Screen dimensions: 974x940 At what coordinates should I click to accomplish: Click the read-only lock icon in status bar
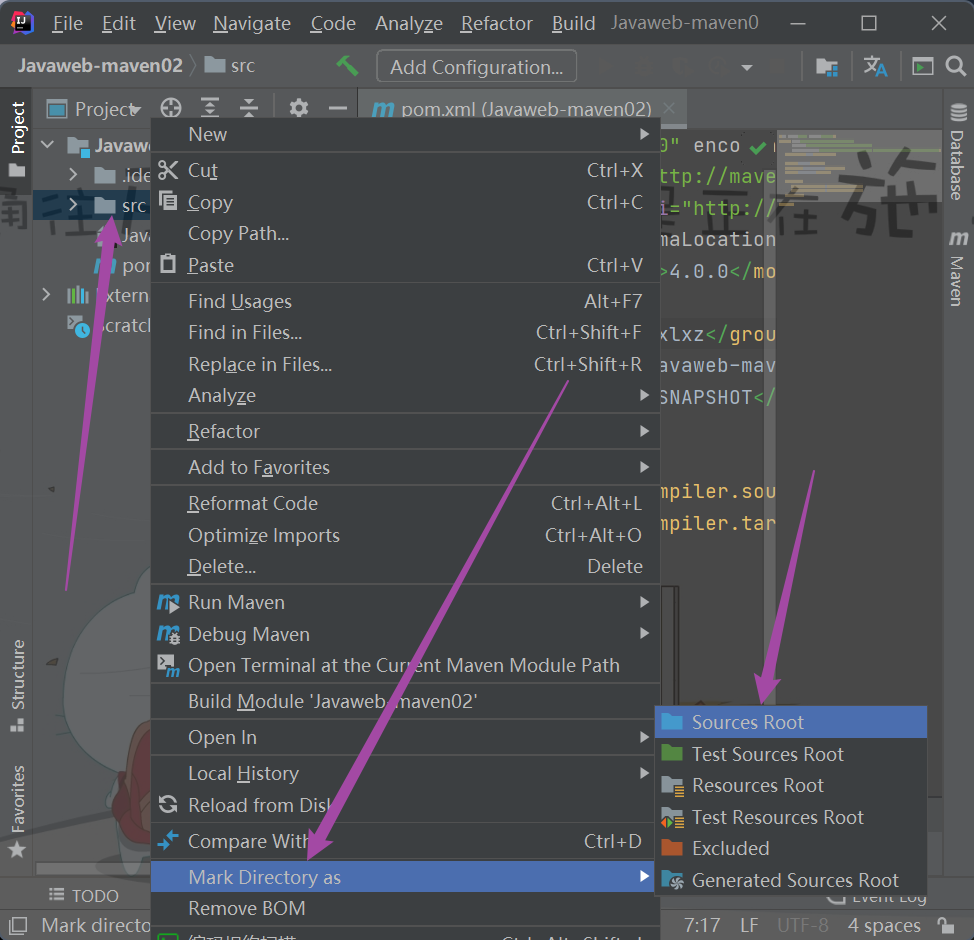pos(946,925)
